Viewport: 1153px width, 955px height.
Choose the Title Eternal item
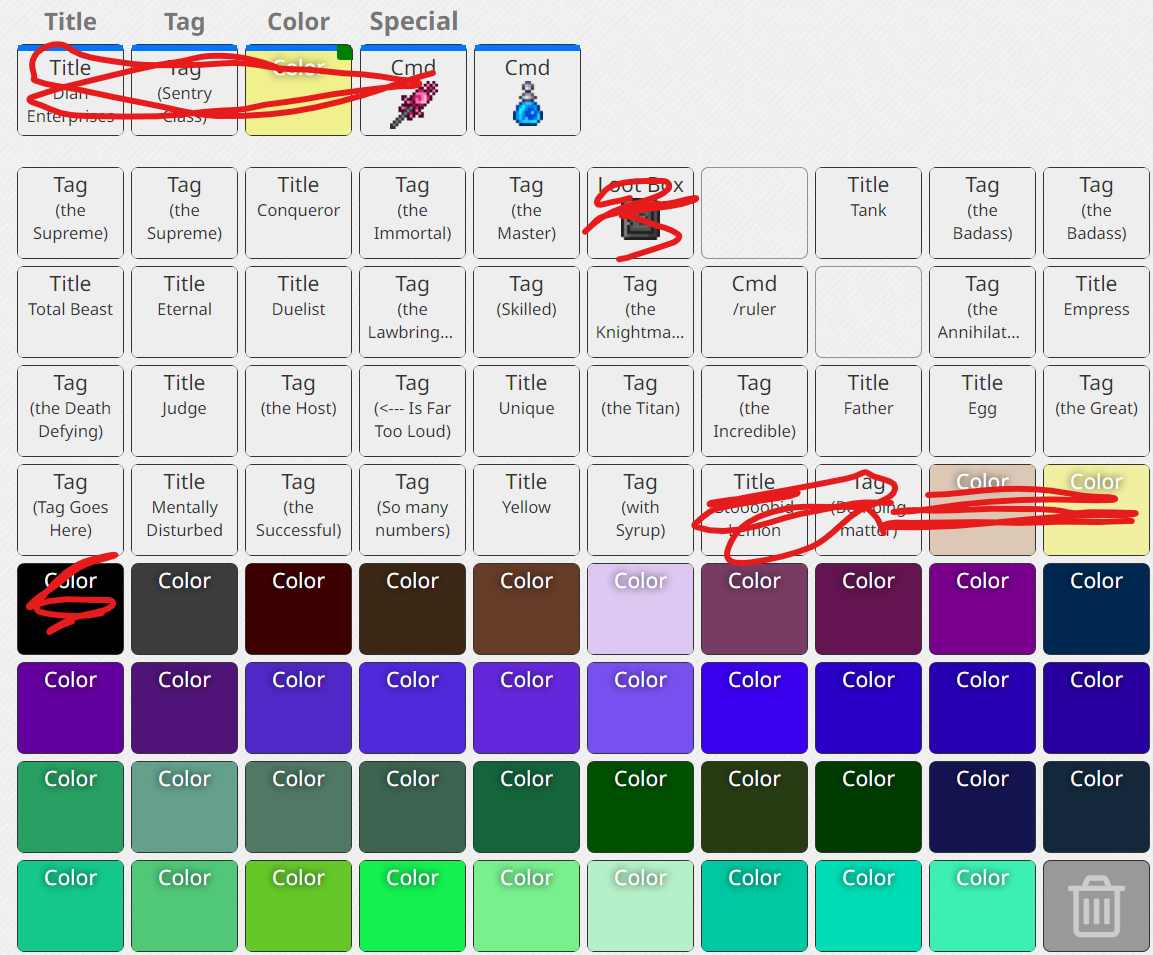pos(185,312)
